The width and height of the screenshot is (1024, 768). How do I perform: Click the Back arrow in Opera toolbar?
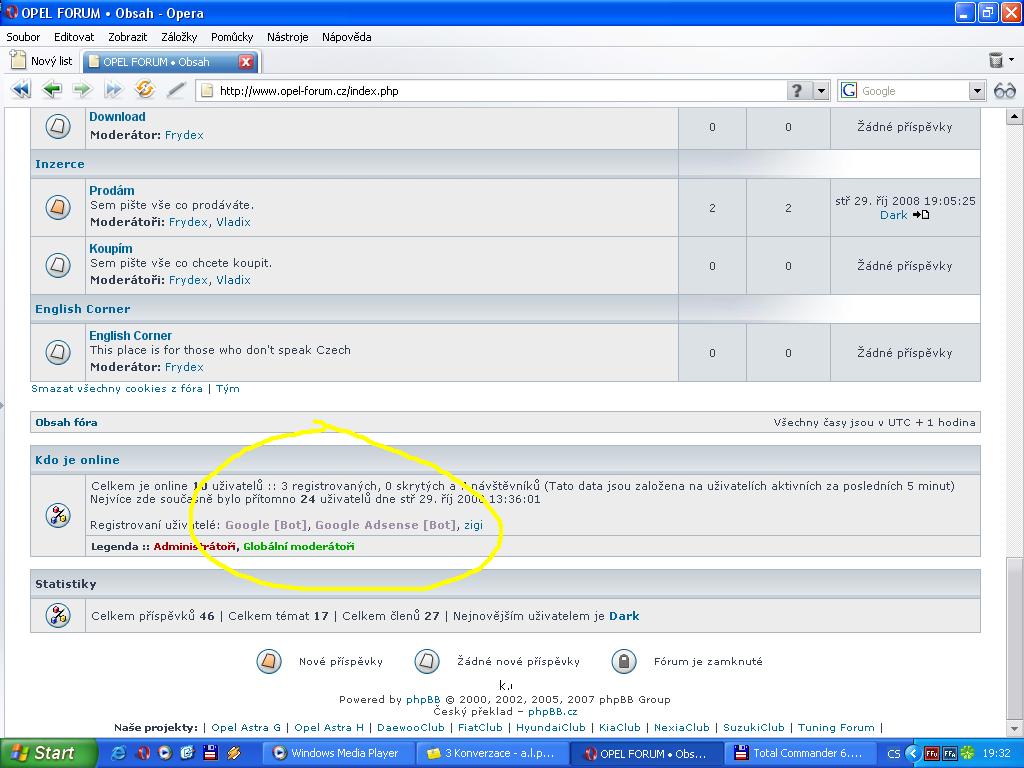coord(52,90)
